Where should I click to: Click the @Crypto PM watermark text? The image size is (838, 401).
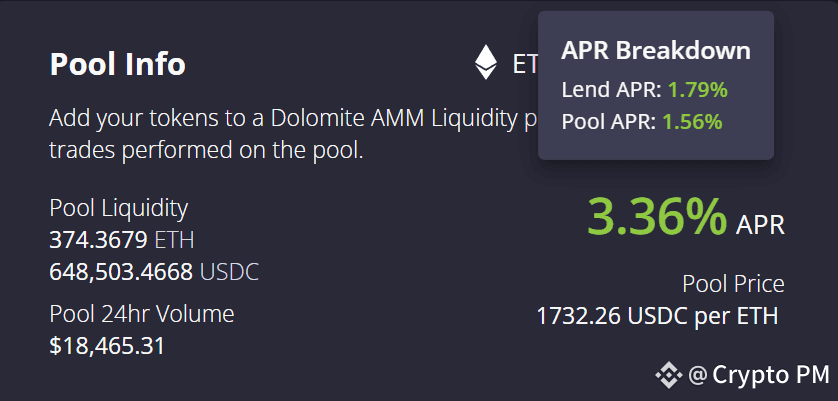coord(759,375)
